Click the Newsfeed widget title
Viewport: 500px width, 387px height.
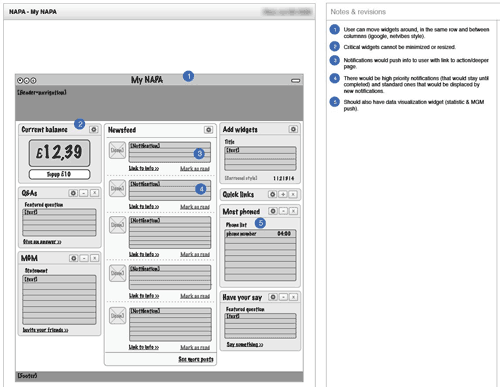122,130
